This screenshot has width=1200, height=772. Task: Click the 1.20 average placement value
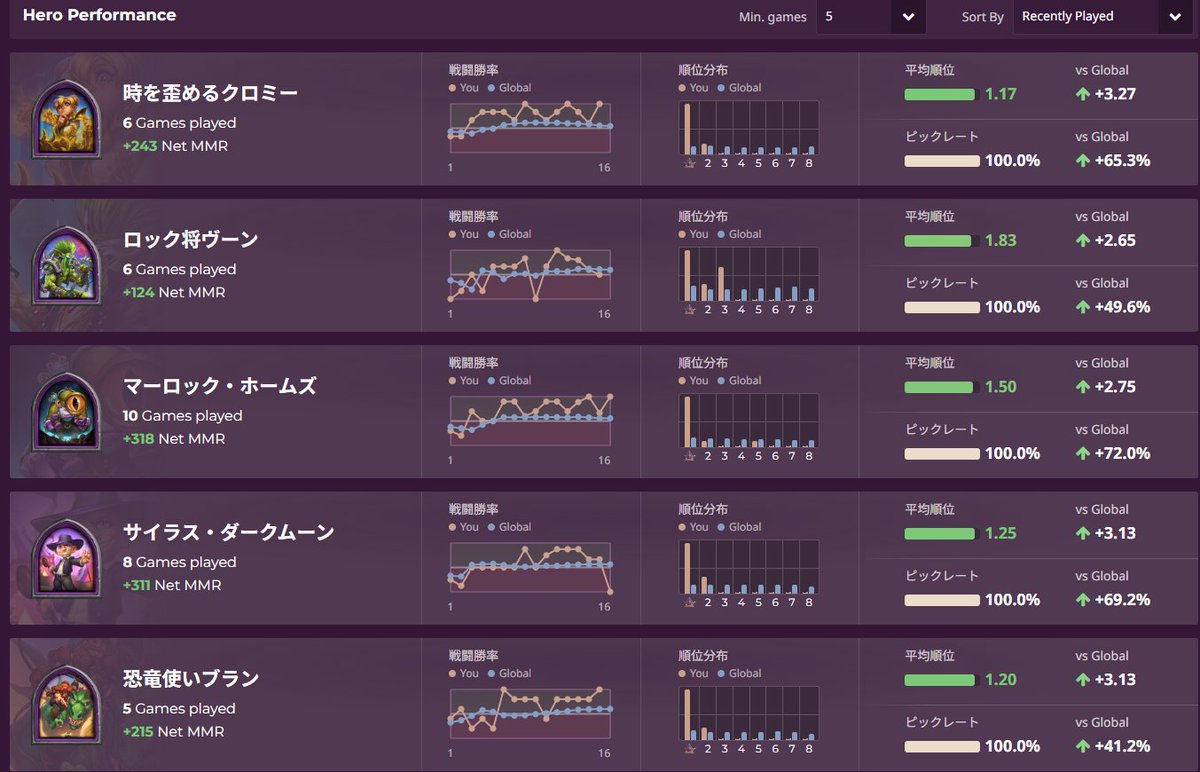pos(1001,680)
